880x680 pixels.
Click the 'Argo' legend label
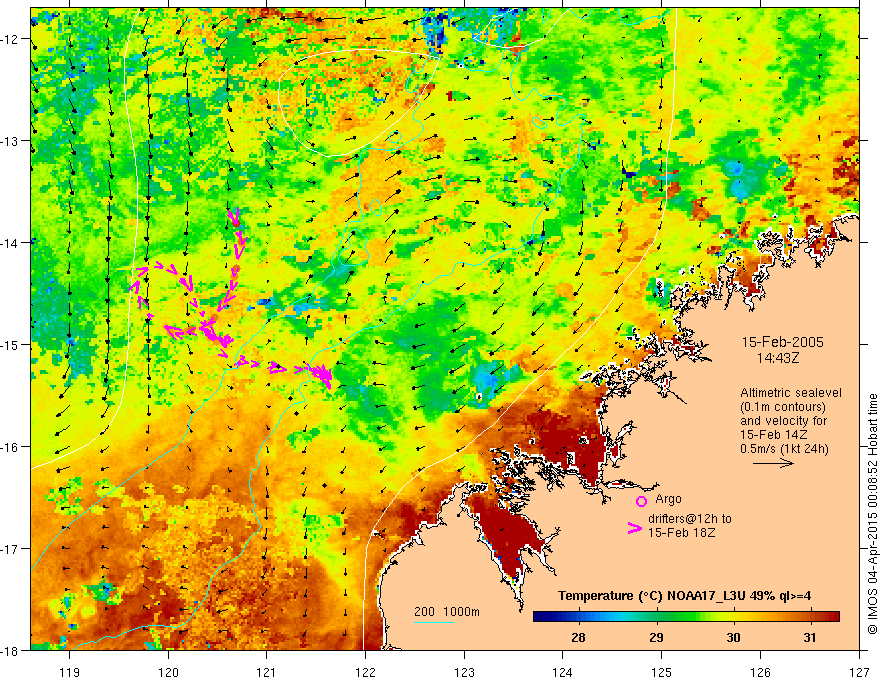668,499
